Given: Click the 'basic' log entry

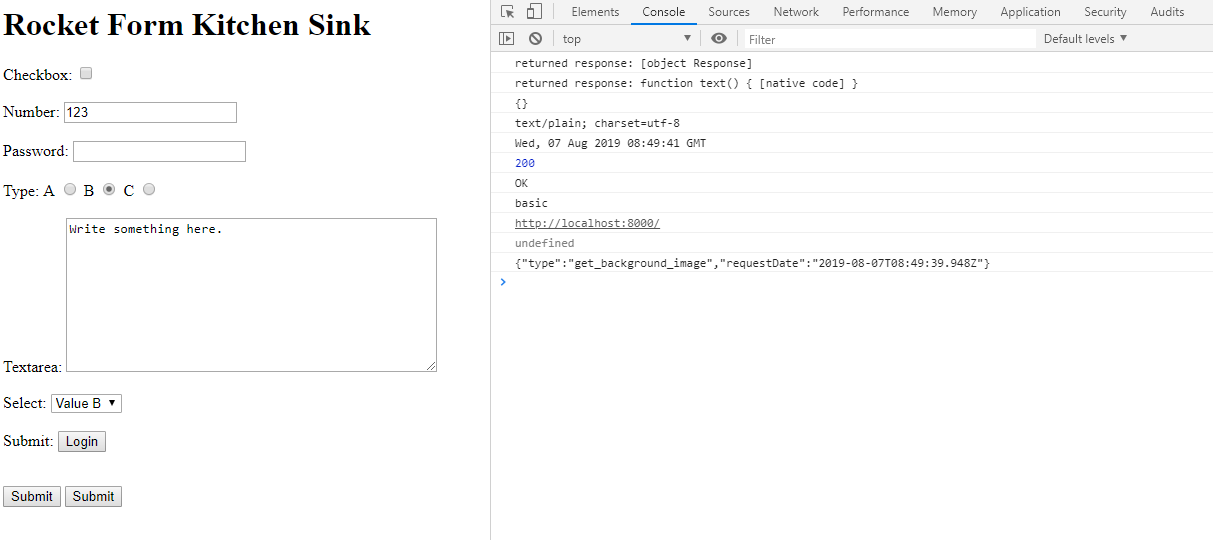Looking at the screenshot, I should (531, 203).
